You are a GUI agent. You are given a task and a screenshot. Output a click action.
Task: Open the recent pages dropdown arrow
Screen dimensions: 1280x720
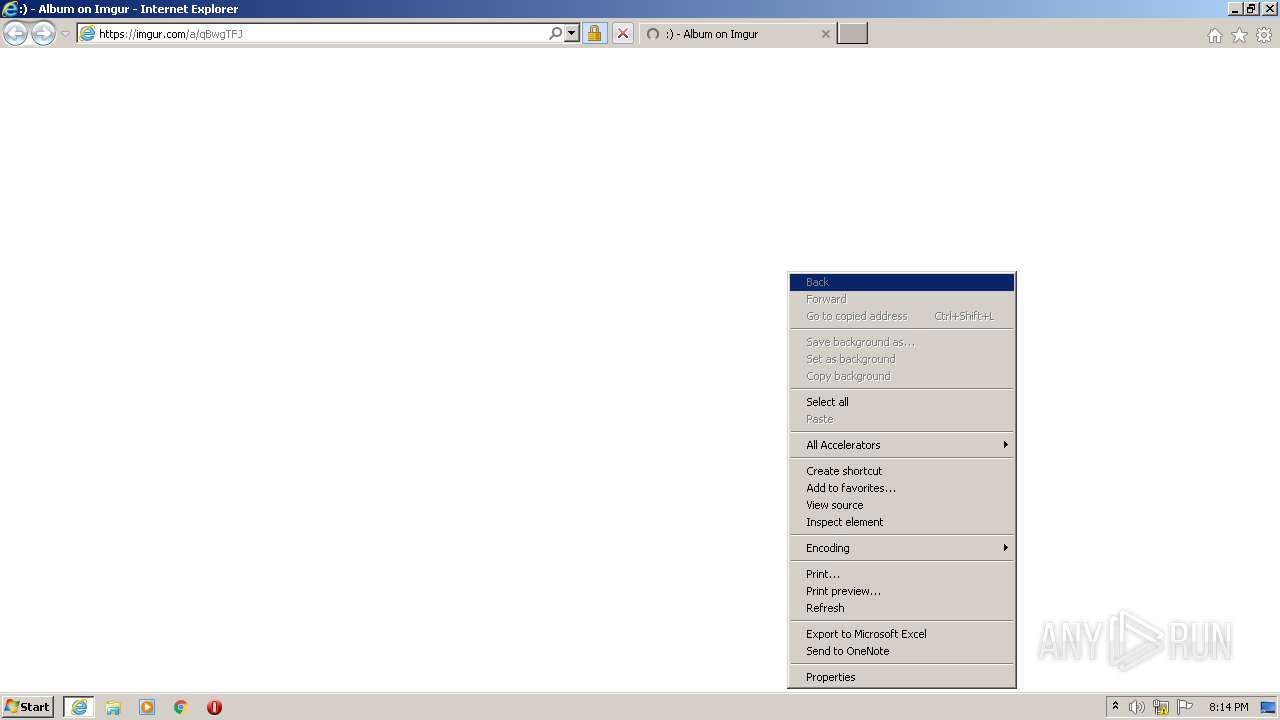click(x=65, y=34)
